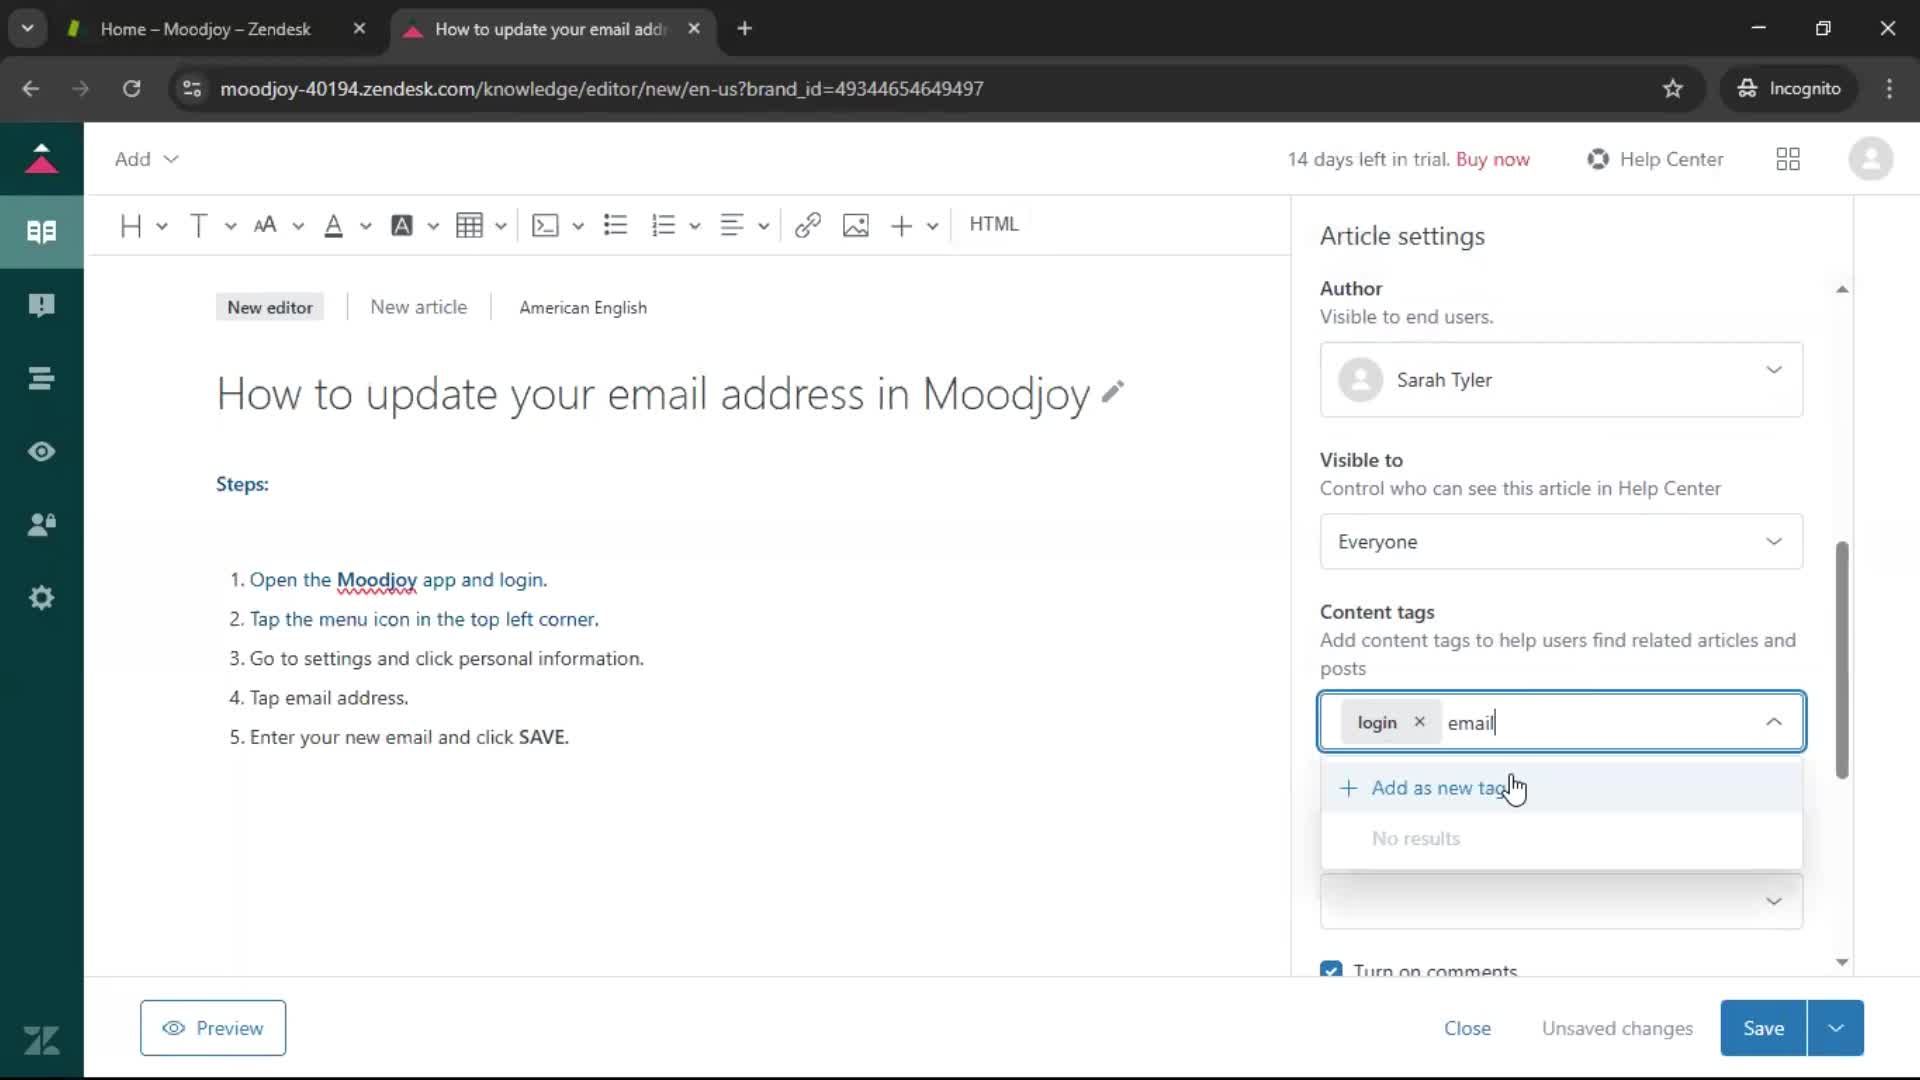1920x1080 pixels.
Task: Expand the code block dropdown arrow
Action: click(578, 226)
